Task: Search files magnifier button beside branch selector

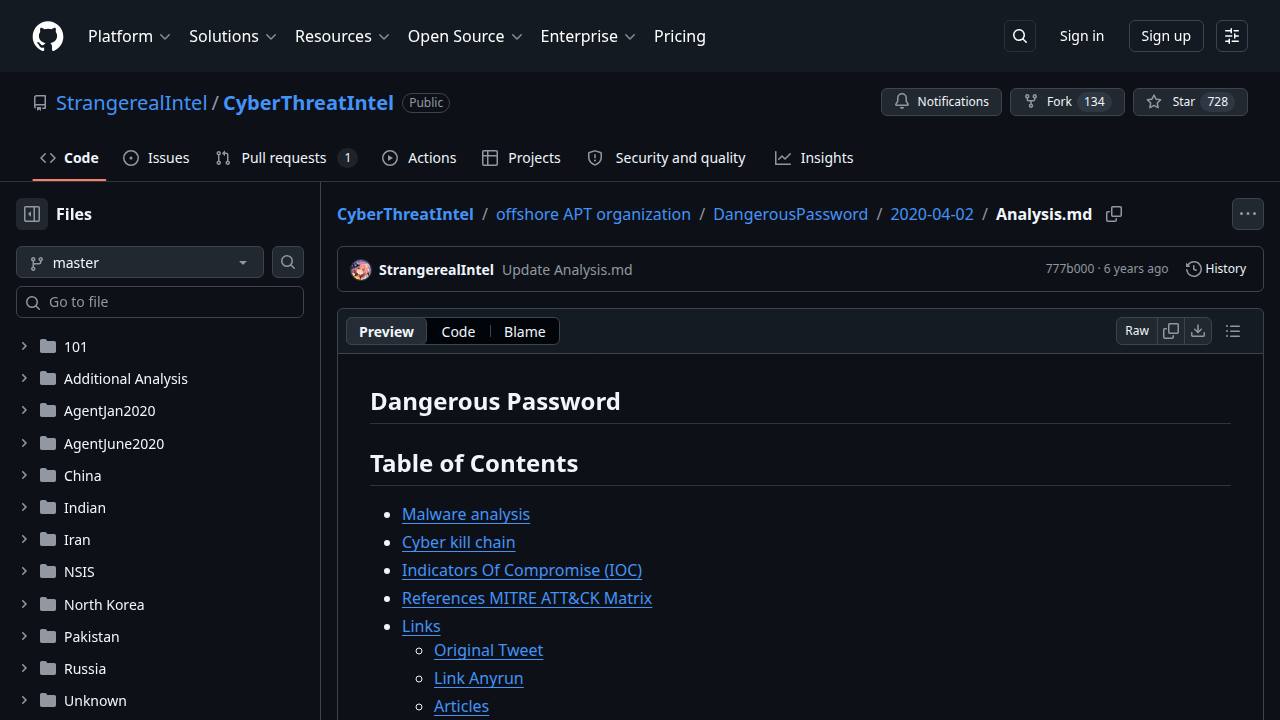Action: pos(288,262)
